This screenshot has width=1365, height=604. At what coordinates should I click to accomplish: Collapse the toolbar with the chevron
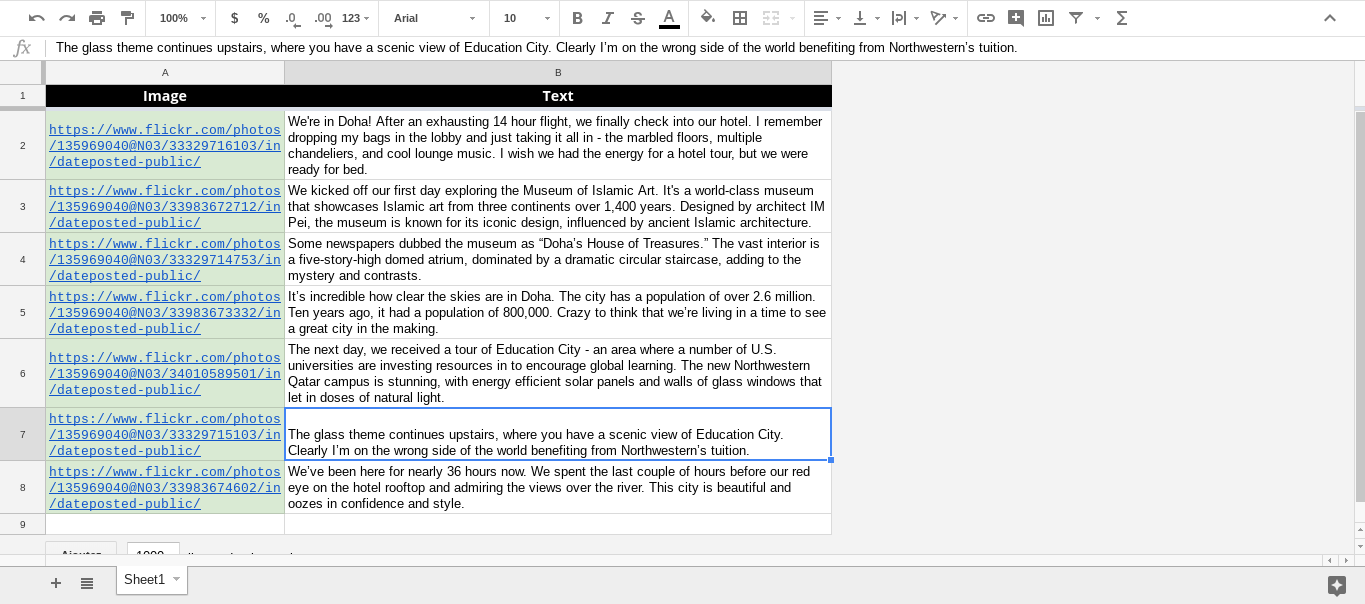point(1330,18)
